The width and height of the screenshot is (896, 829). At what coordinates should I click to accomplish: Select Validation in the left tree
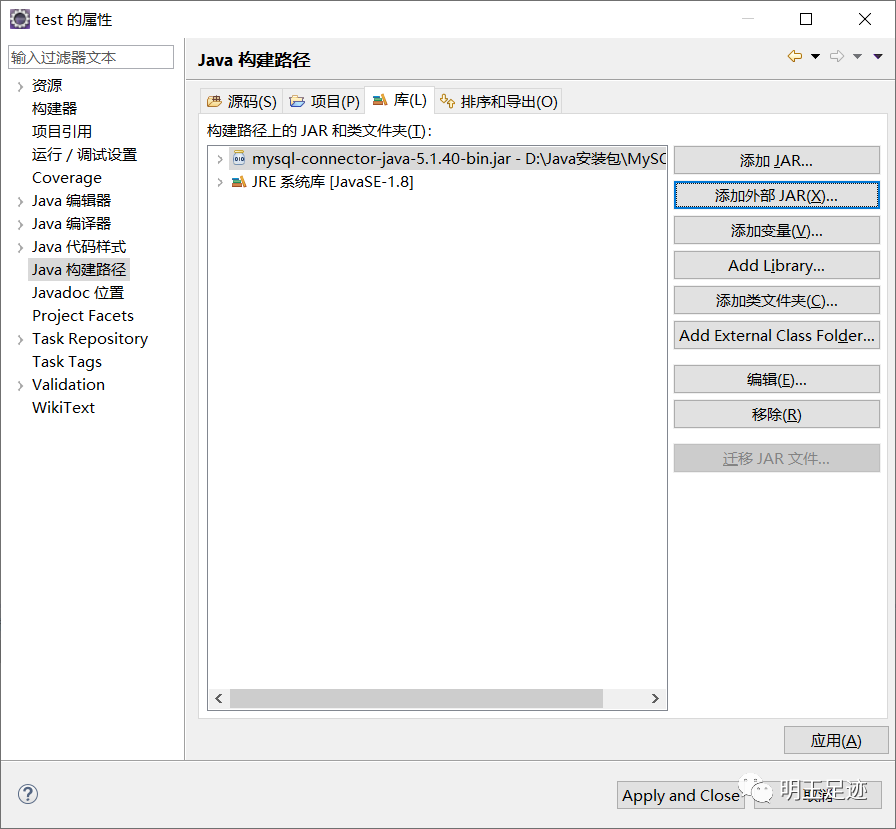point(68,385)
